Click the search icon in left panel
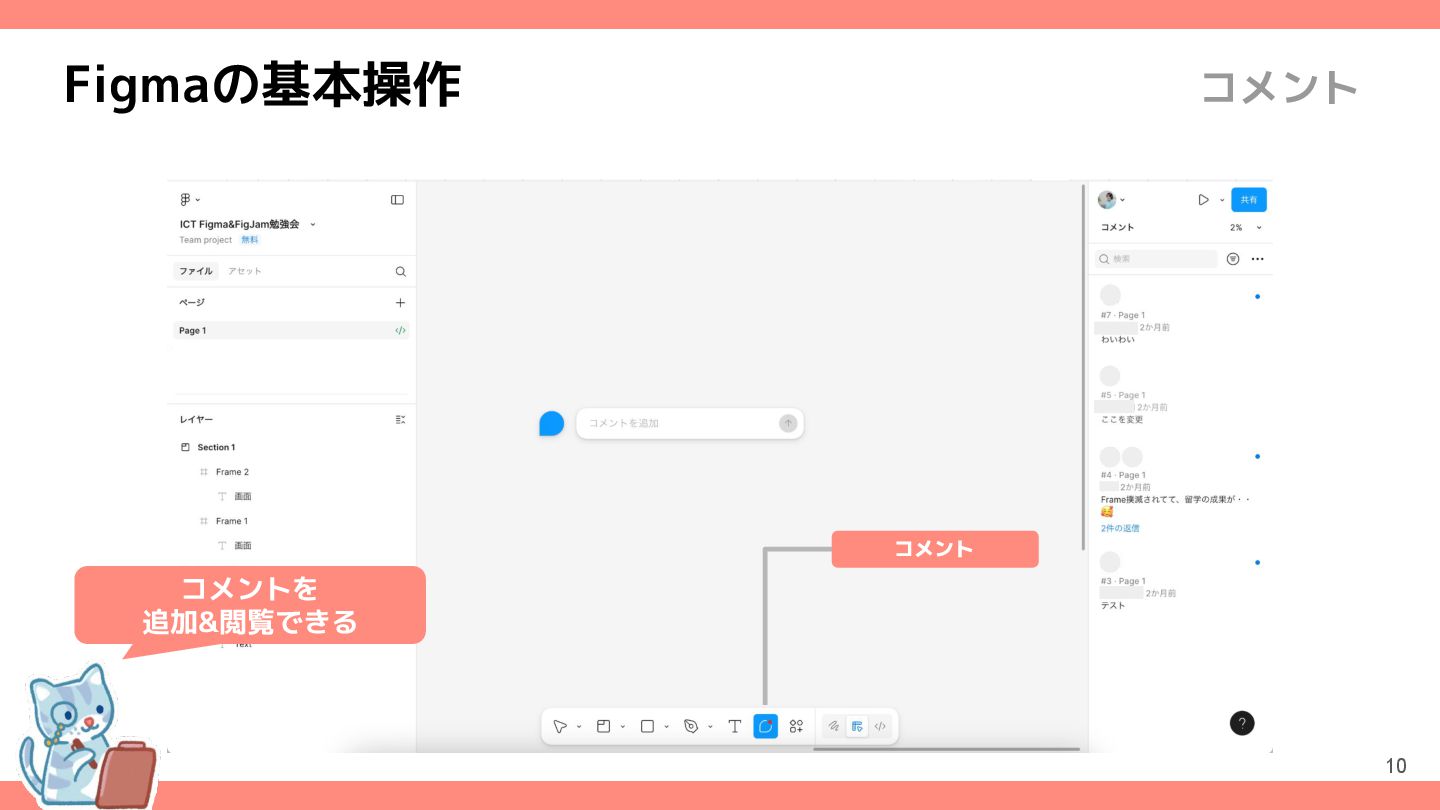1440x810 pixels. [400, 271]
